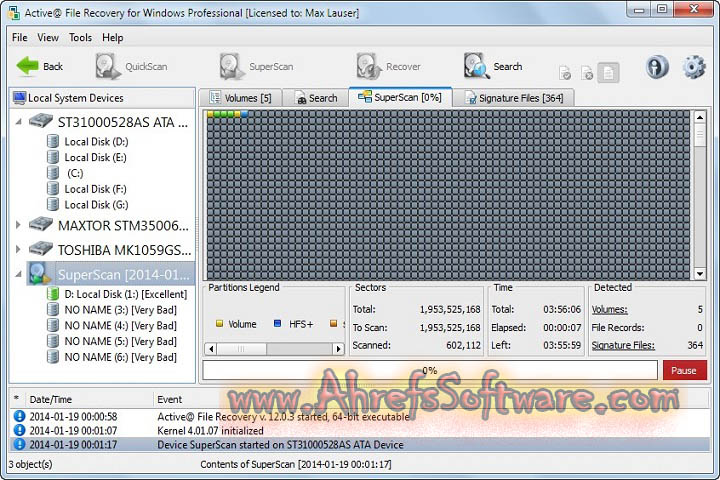
Task: Launch SuperScan from the toolbar
Action: tap(256, 66)
